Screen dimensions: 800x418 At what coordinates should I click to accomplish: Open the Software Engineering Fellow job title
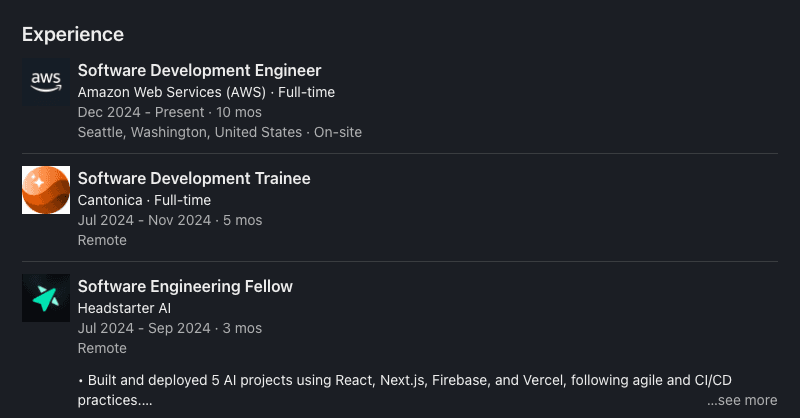point(185,286)
